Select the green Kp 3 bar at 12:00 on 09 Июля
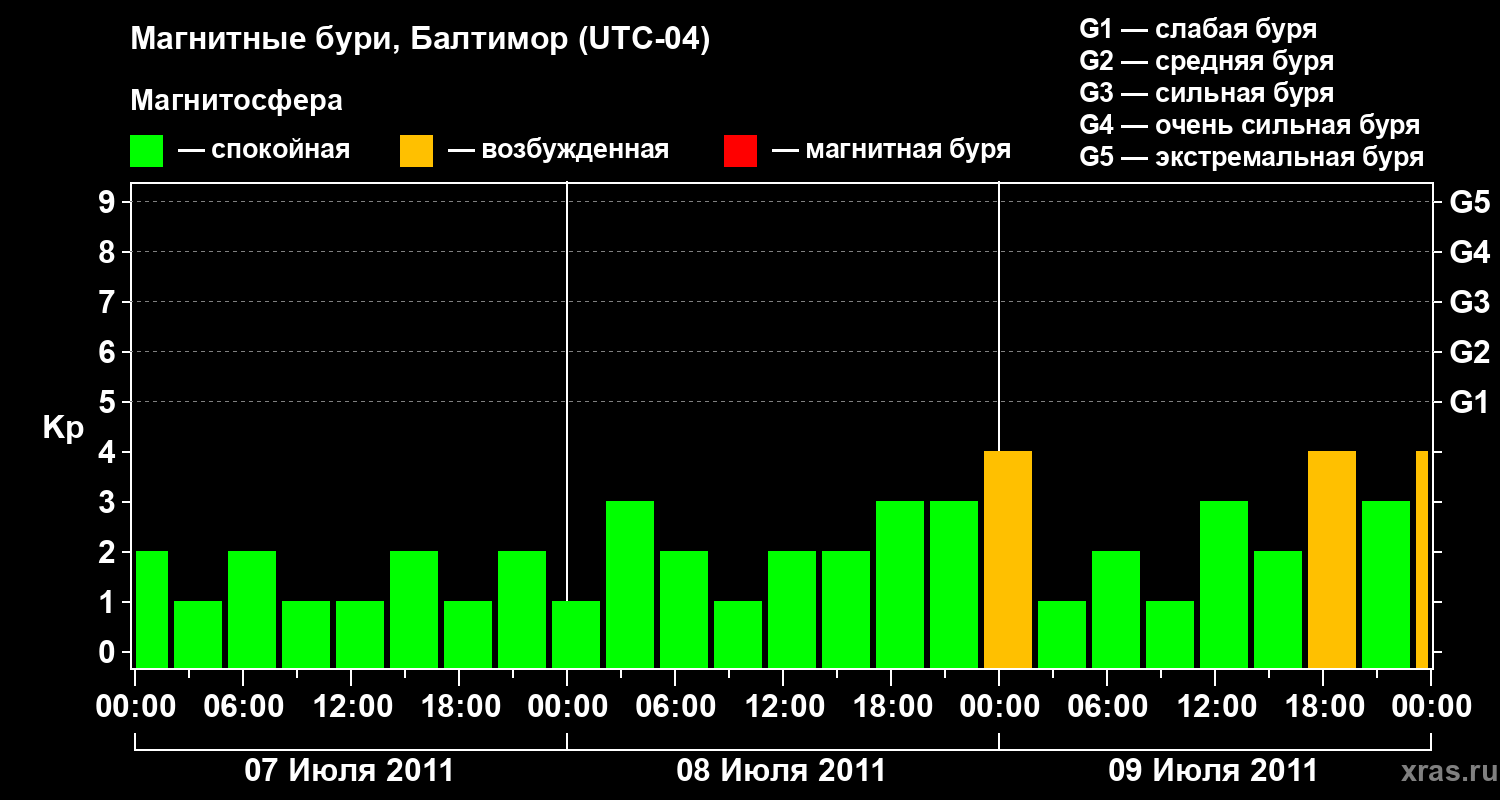Screen dimensions: 1500x800 pos(1224,585)
